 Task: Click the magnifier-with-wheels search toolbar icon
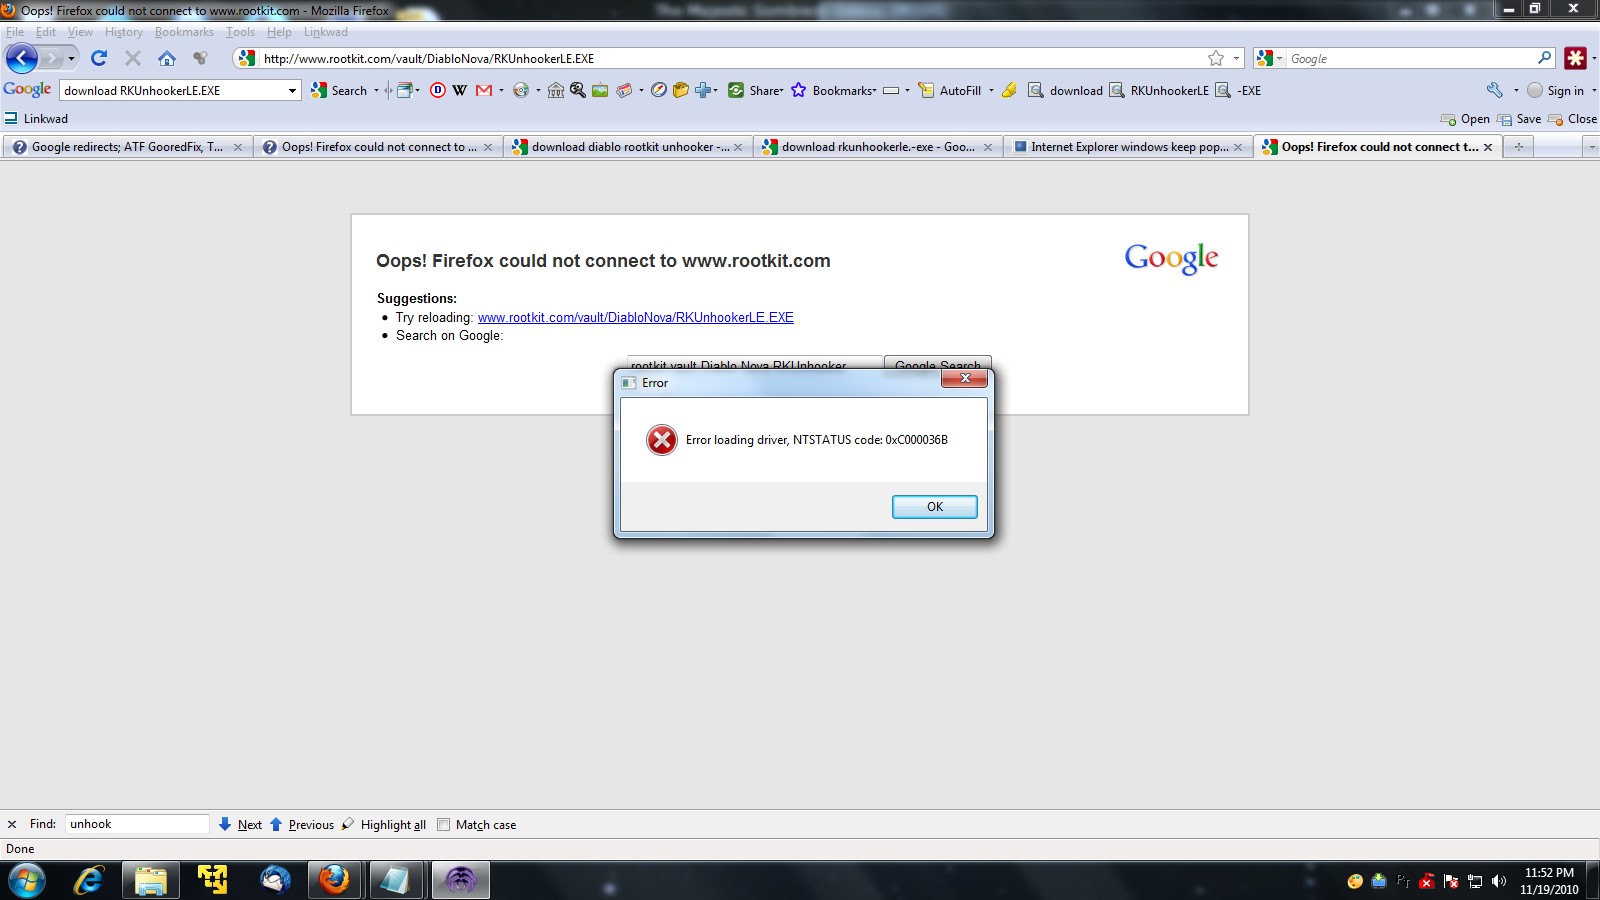click(x=578, y=90)
